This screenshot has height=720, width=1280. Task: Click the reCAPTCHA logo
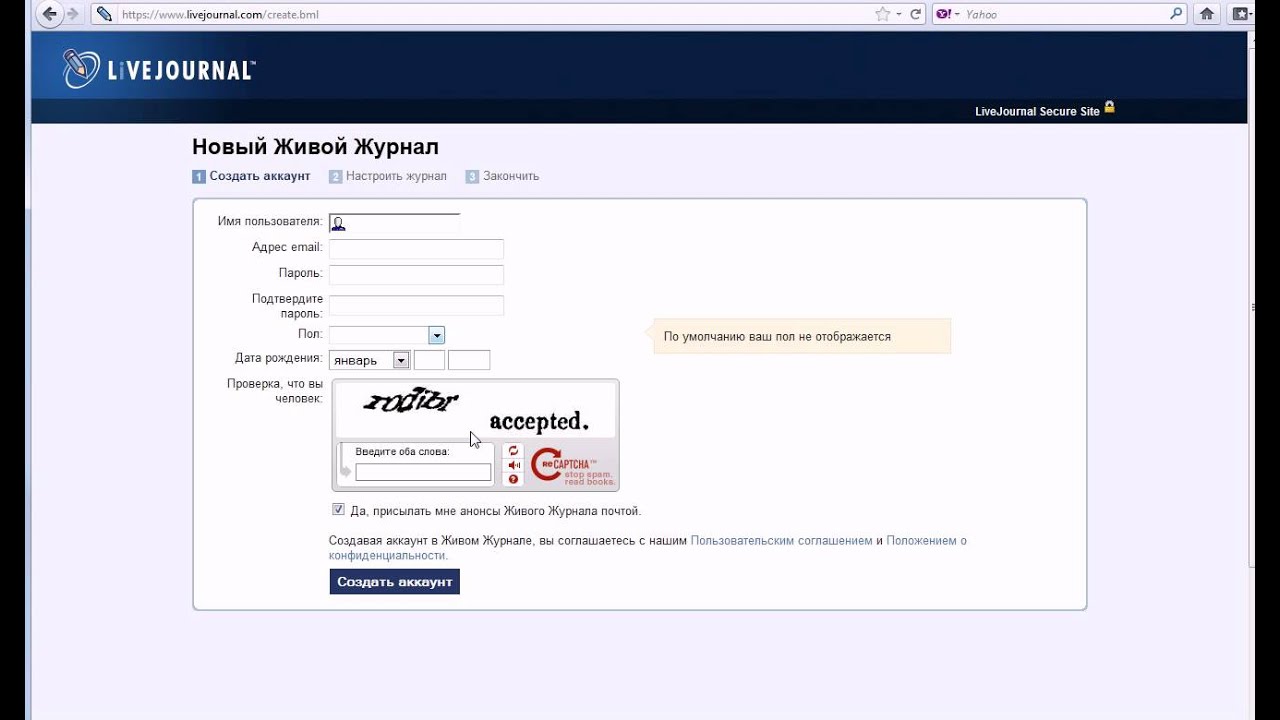pyautogui.click(x=571, y=465)
